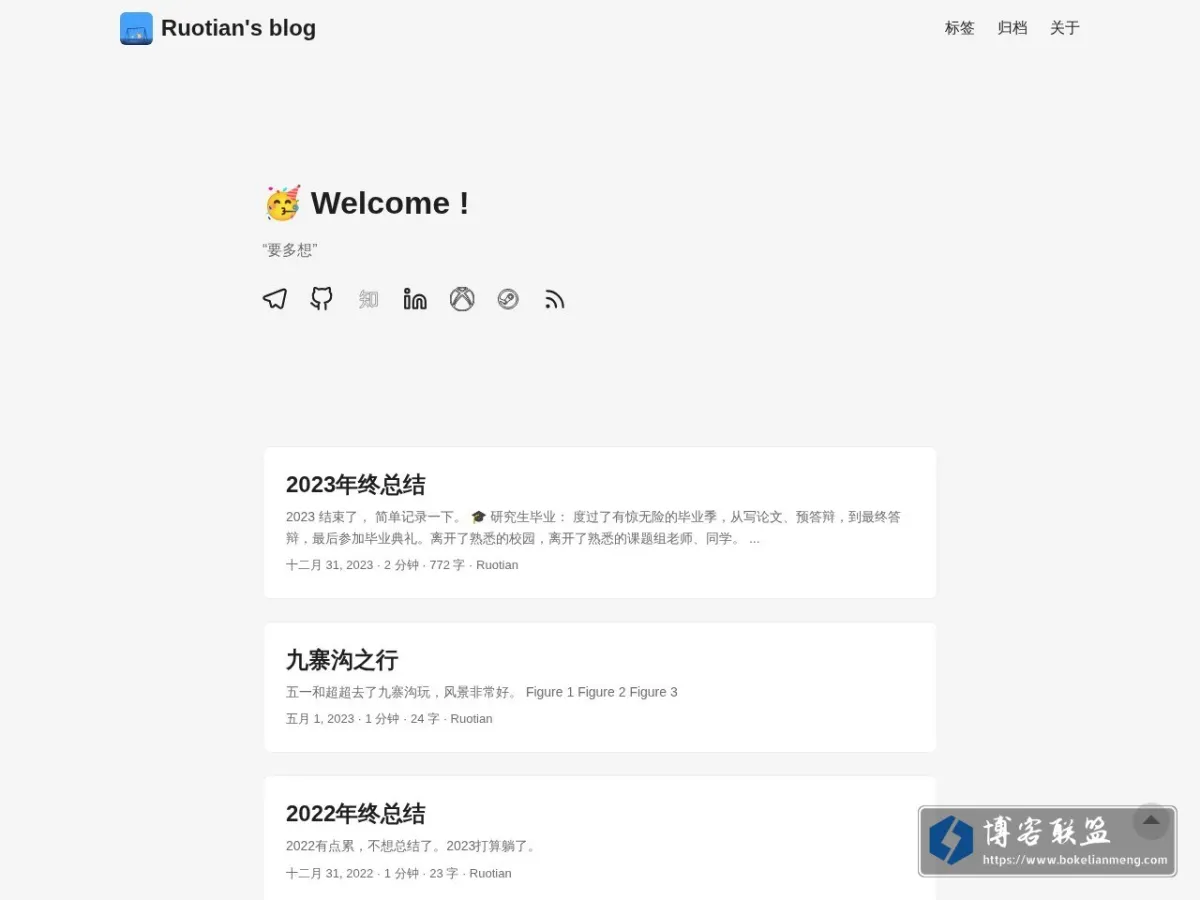Image resolution: width=1200 pixels, height=900 pixels.
Task: Click the Welcome ! heading
Action: point(390,203)
